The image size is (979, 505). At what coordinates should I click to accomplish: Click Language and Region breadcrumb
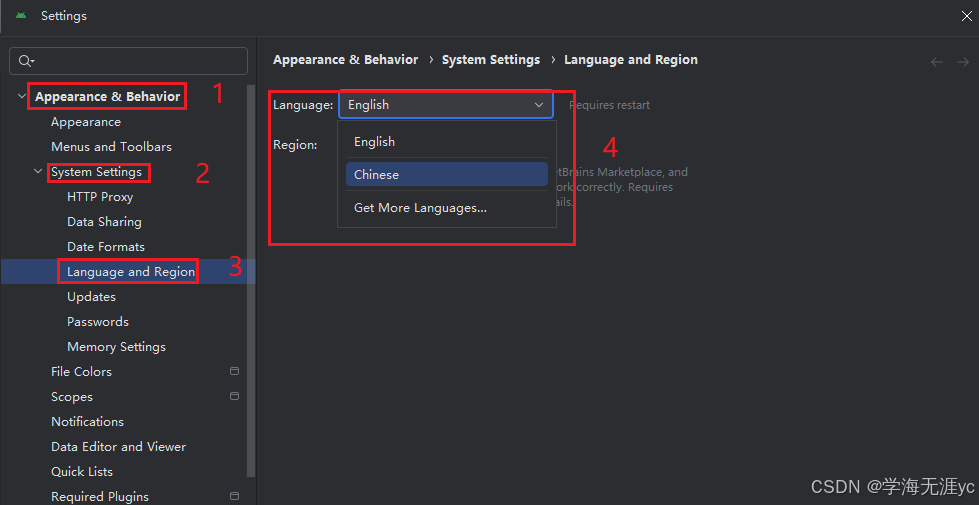point(631,60)
